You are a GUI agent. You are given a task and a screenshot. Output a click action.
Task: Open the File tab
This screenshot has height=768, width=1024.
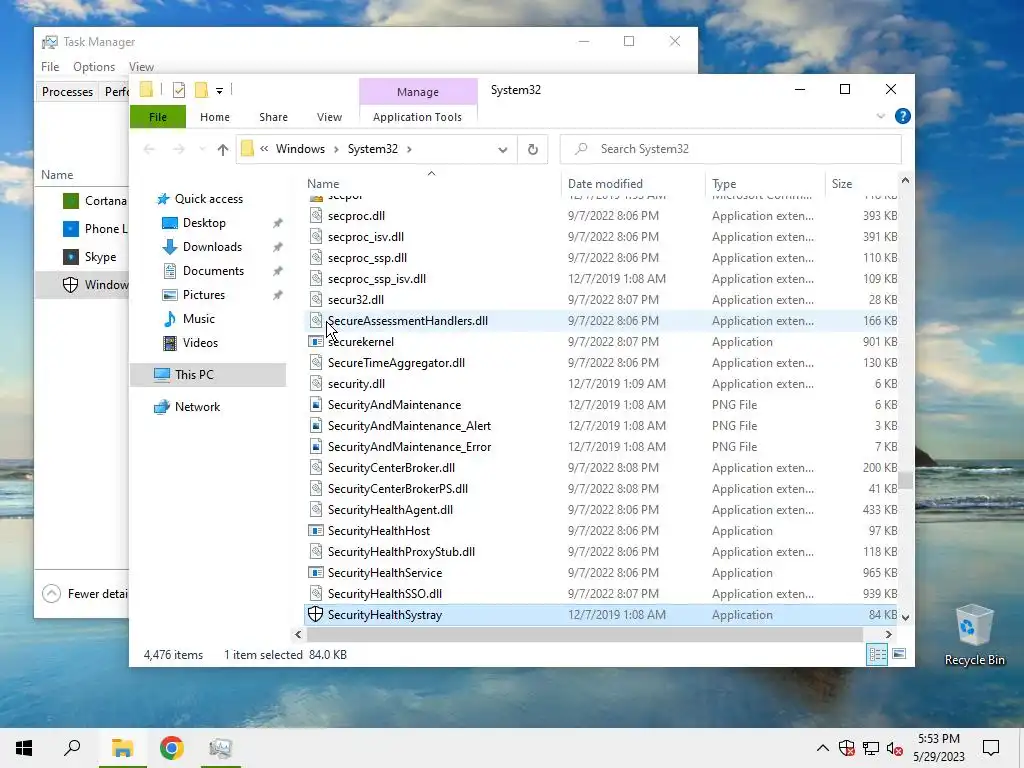coord(157,117)
